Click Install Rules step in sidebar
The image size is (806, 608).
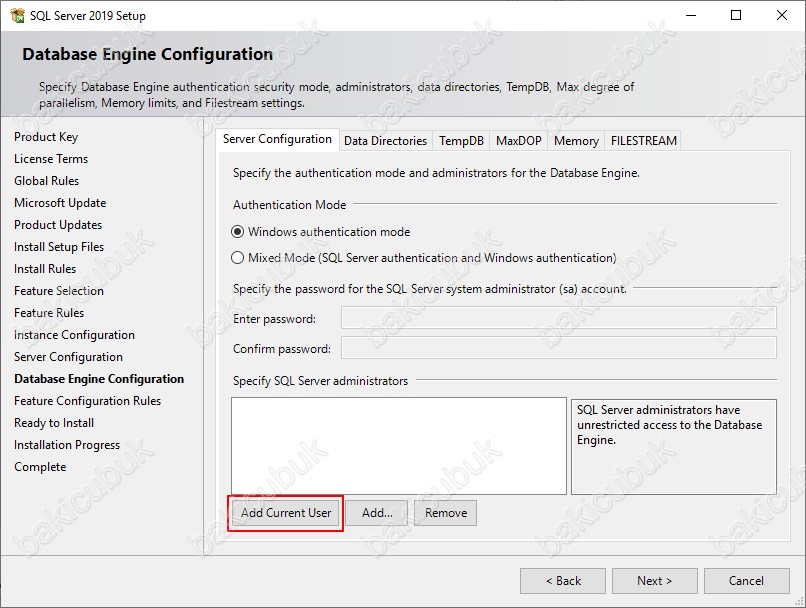point(45,269)
